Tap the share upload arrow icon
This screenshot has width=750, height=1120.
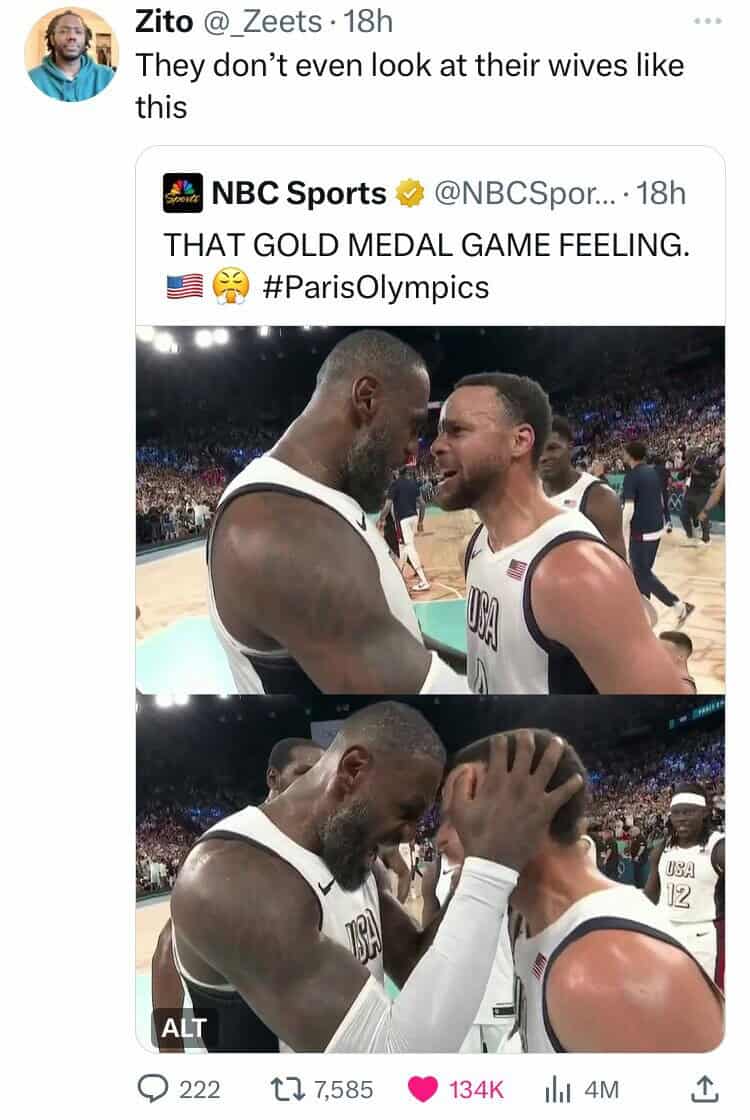coord(704,1088)
